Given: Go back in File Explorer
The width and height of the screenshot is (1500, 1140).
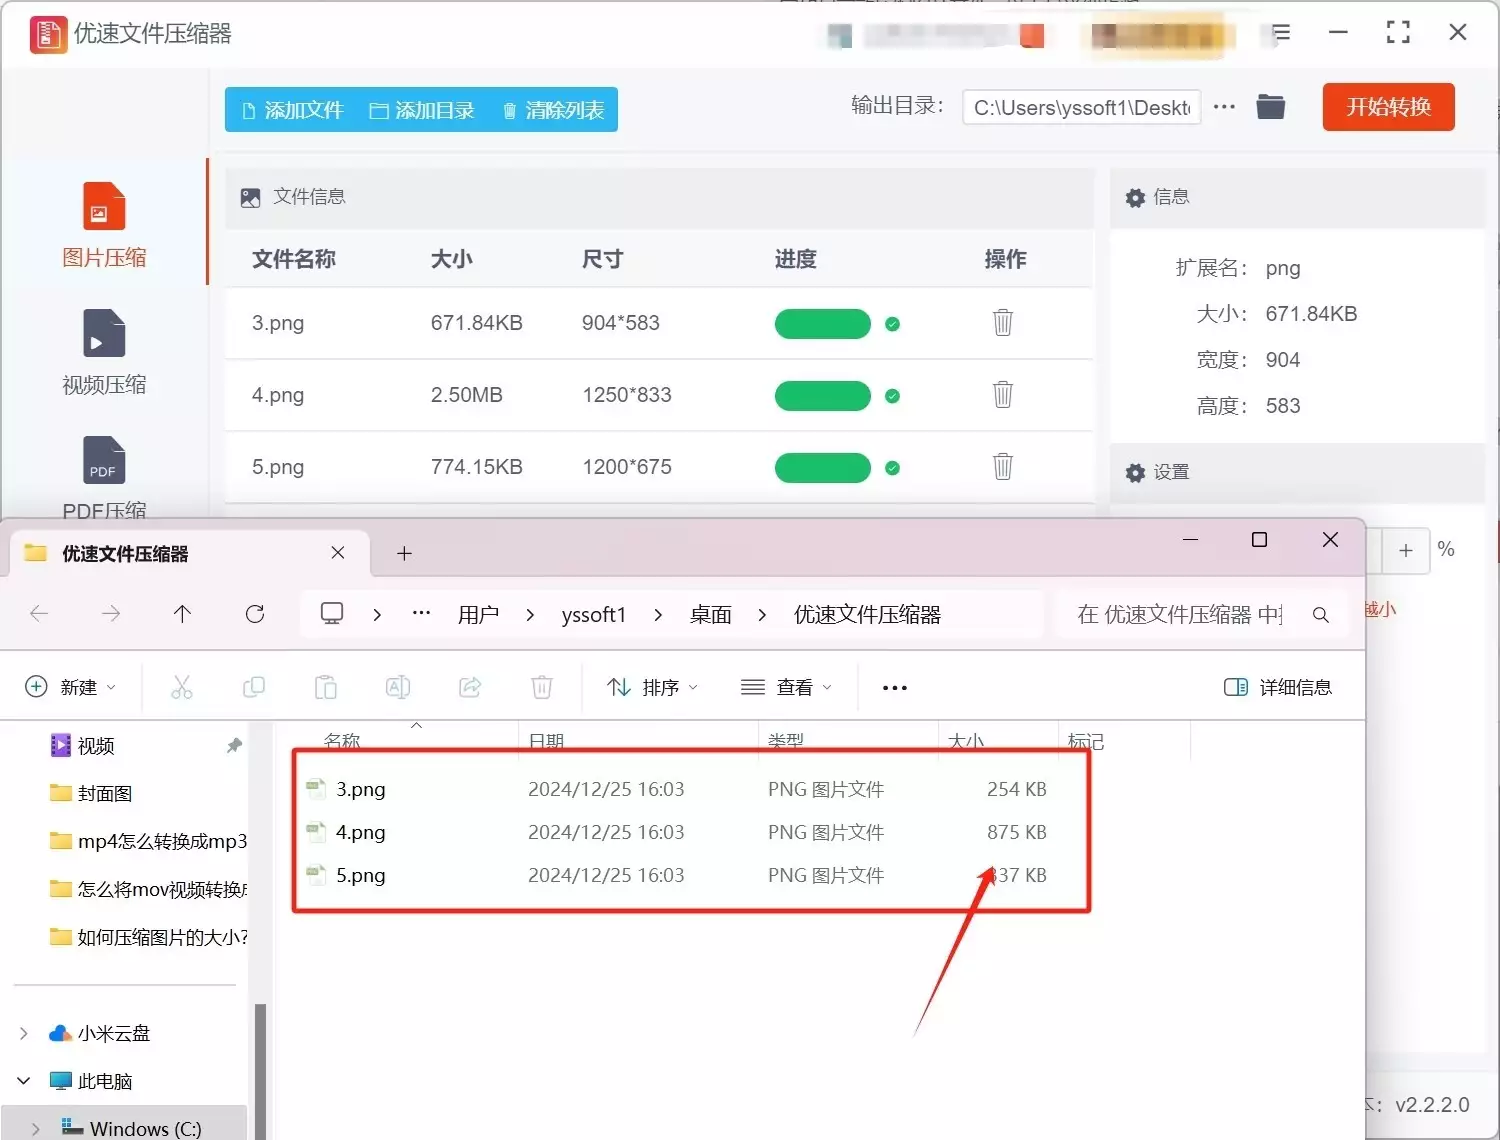Looking at the screenshot, I should pos(39,614).
